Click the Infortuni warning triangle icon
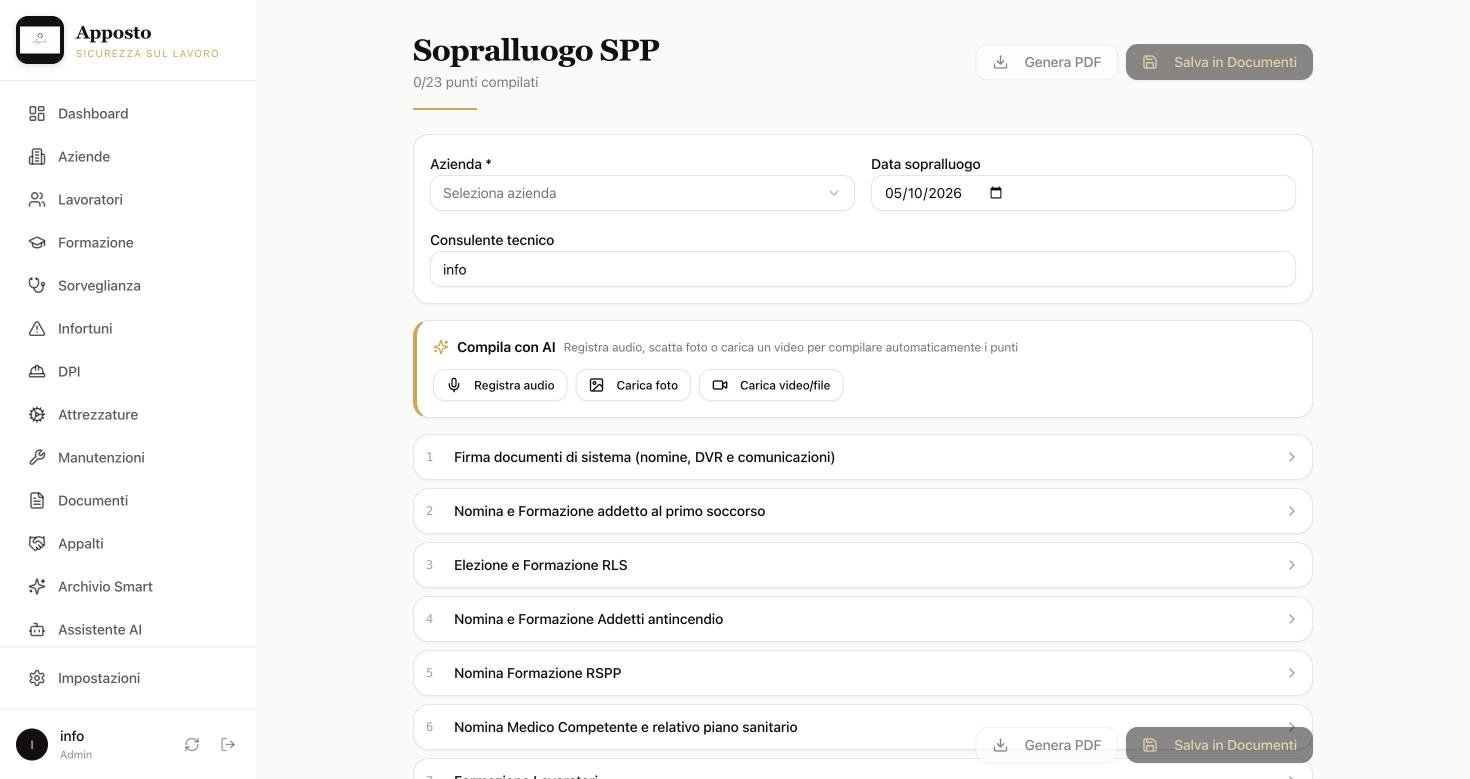The height and width of the screenshot is (779, 1470). 37,328
